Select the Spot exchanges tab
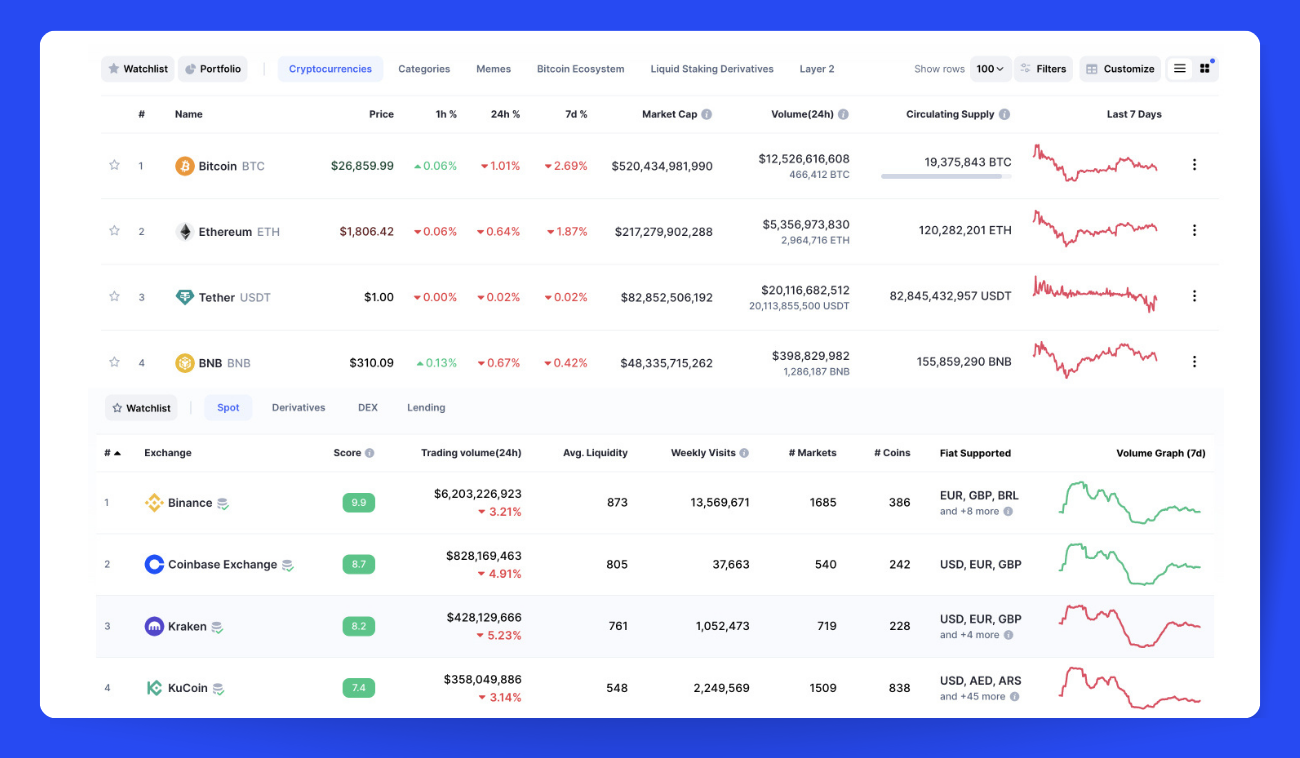The image size is (1300, 758). 228,408
